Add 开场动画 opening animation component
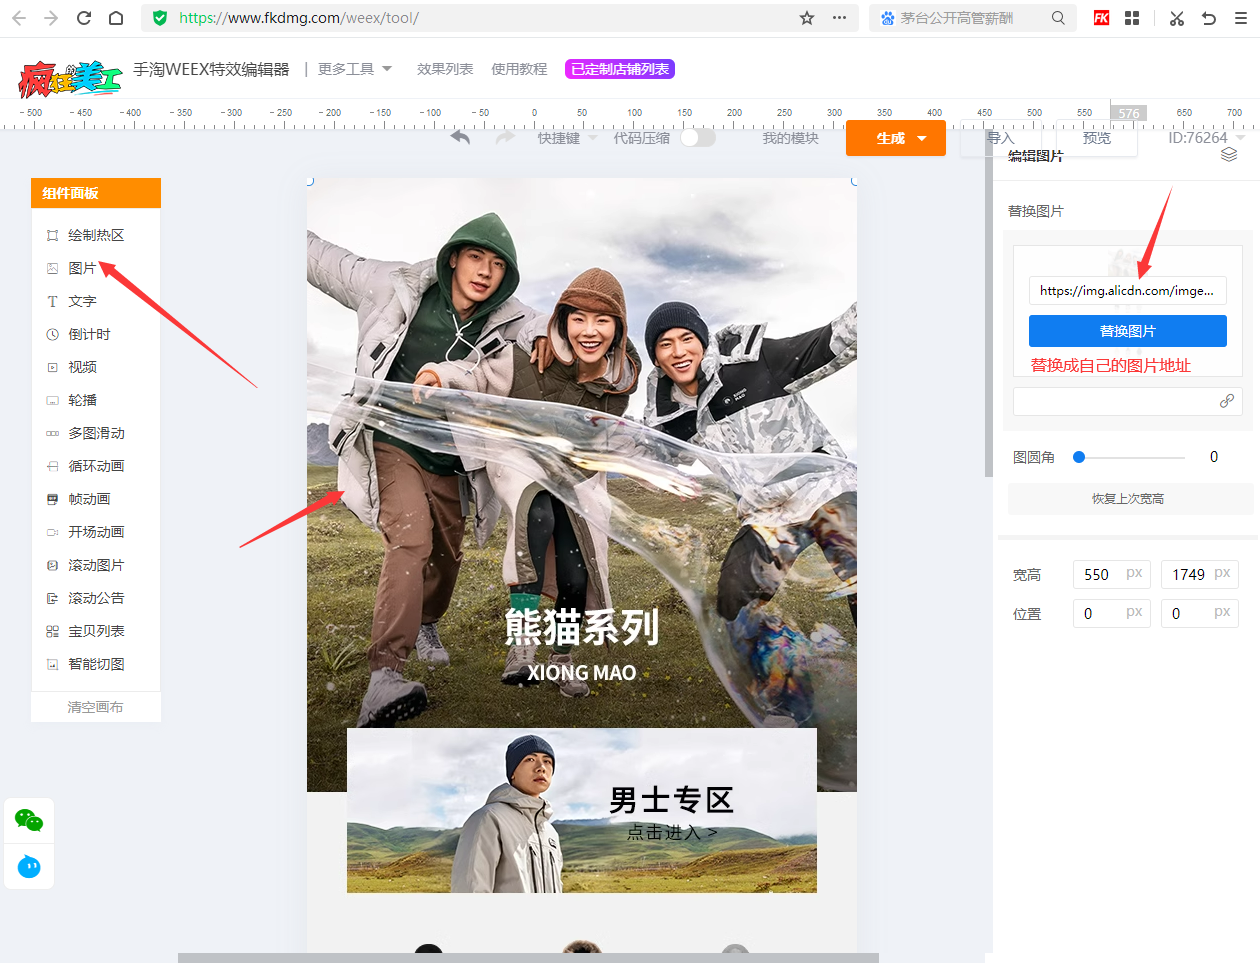Screen dimensions: 1260x963 (96, 532)
